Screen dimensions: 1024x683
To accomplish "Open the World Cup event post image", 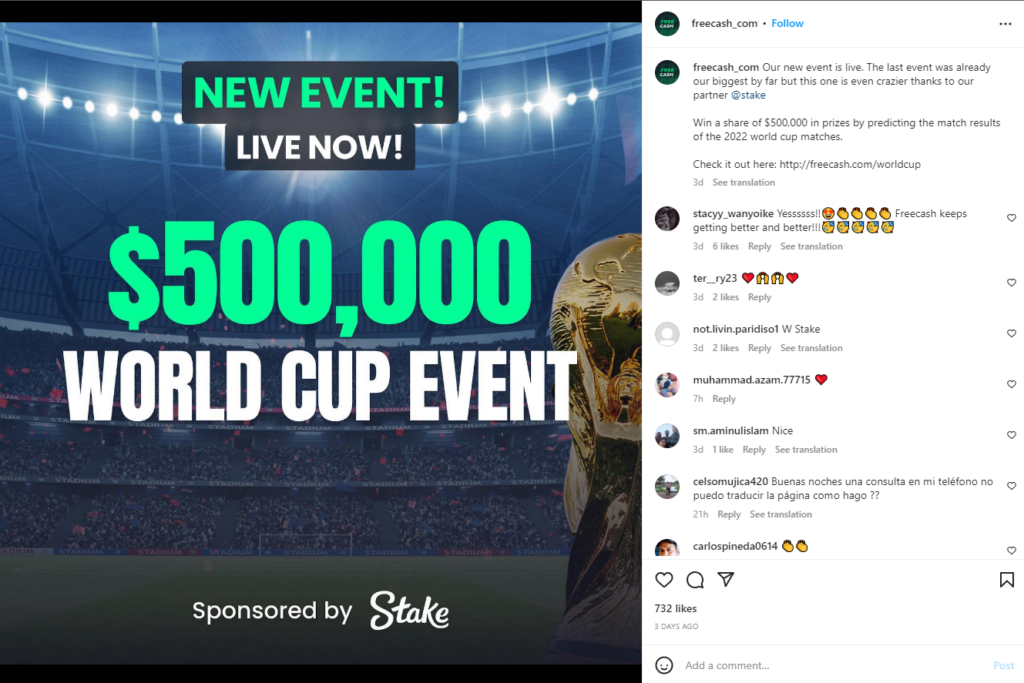I will coord(321,343).
